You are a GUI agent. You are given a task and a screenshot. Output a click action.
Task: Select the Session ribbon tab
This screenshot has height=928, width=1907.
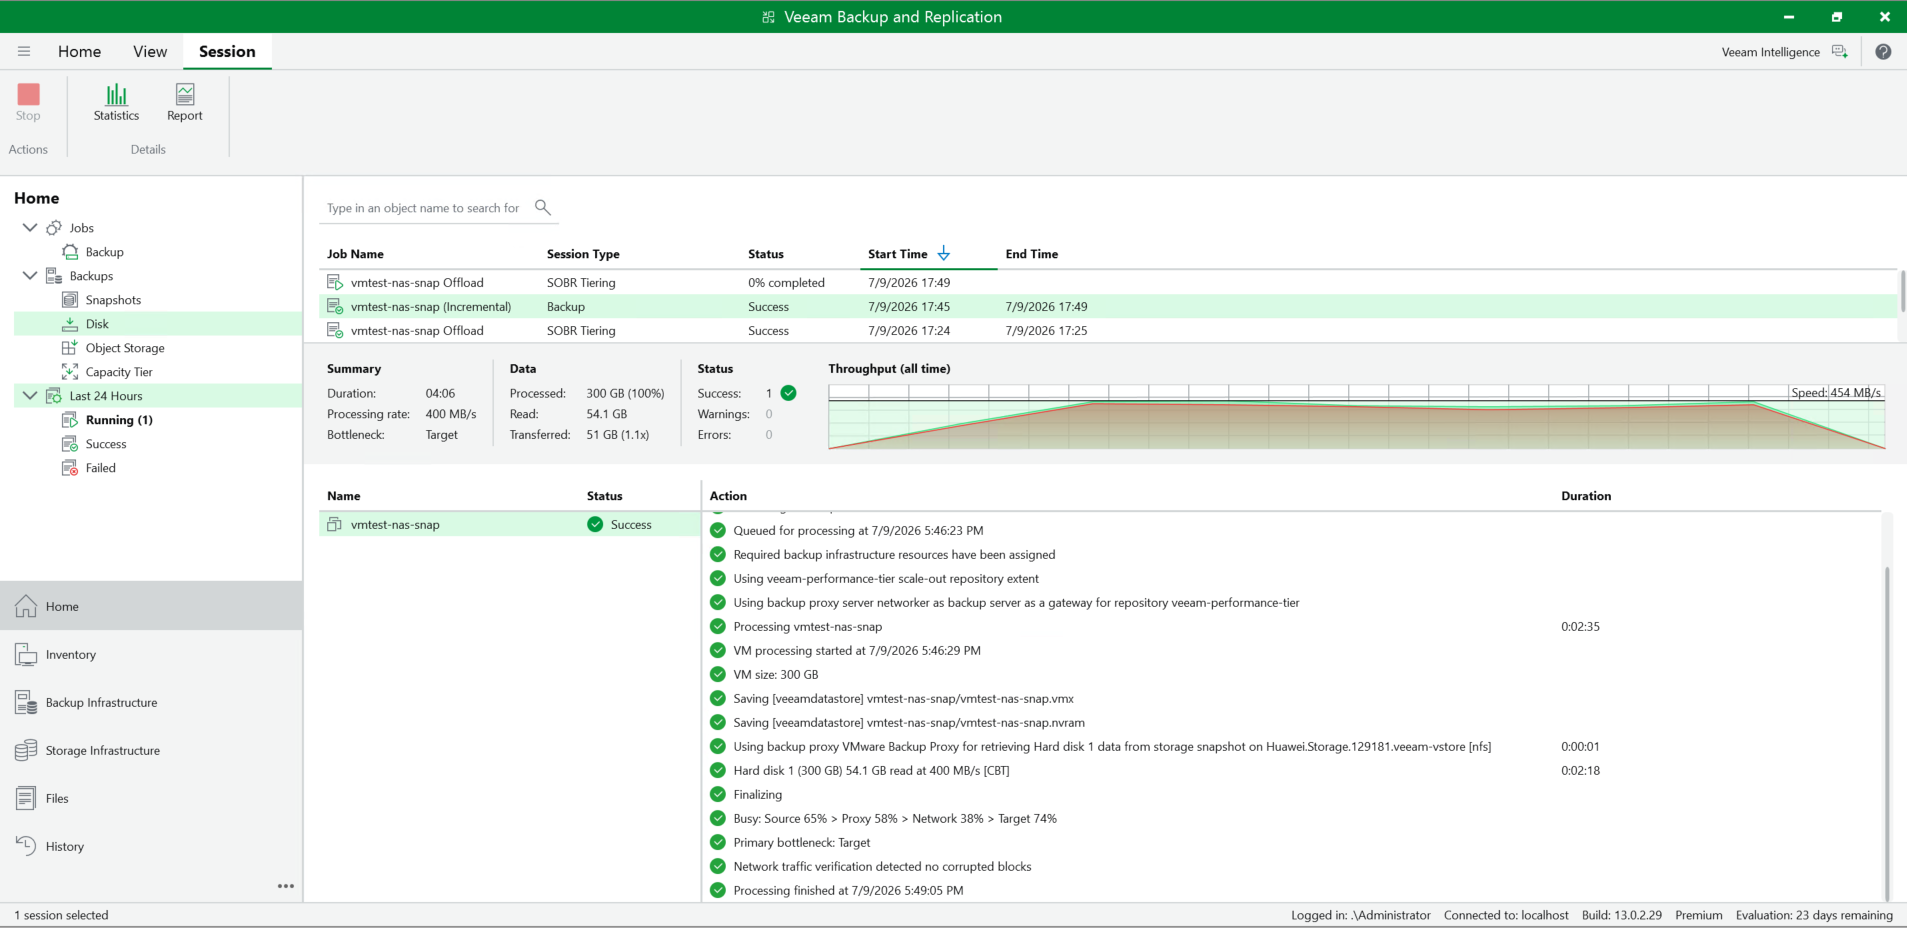[x=227, y=51]
